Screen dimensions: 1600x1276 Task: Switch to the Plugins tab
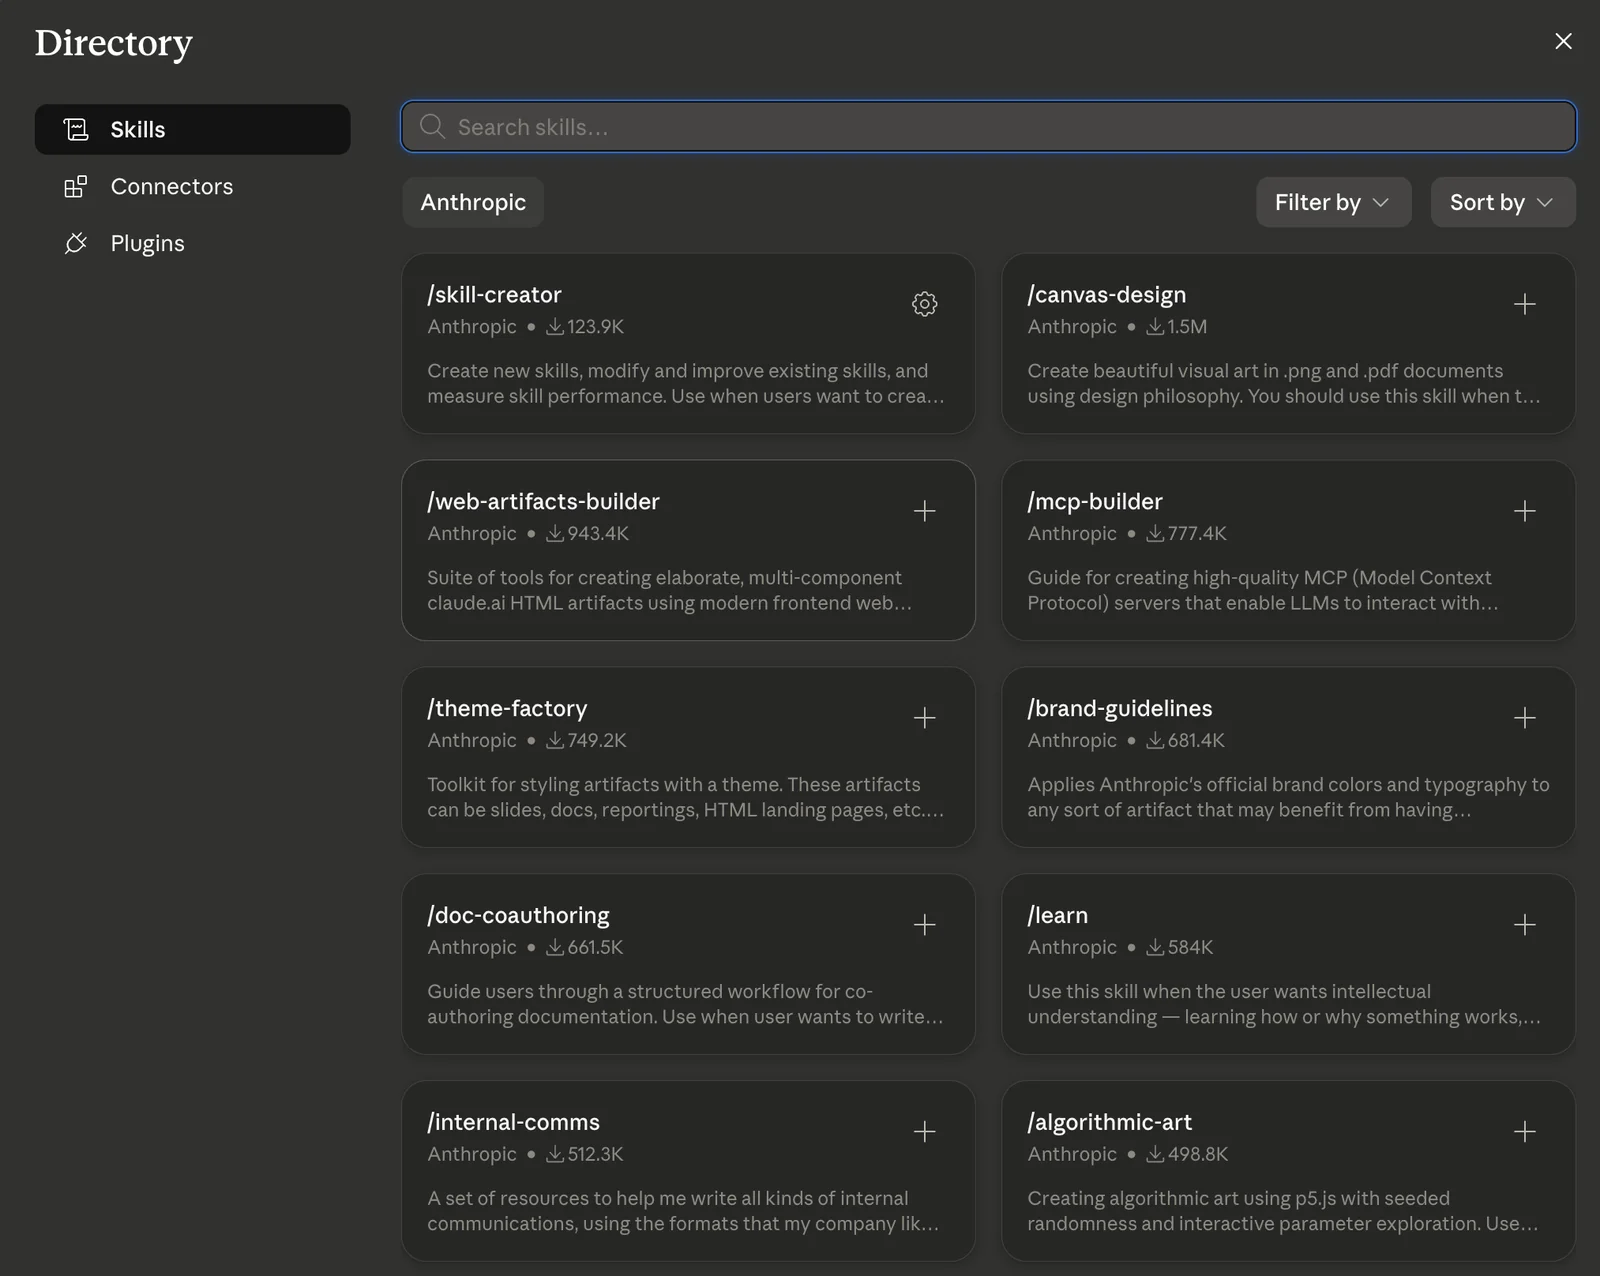coord(192,243)
